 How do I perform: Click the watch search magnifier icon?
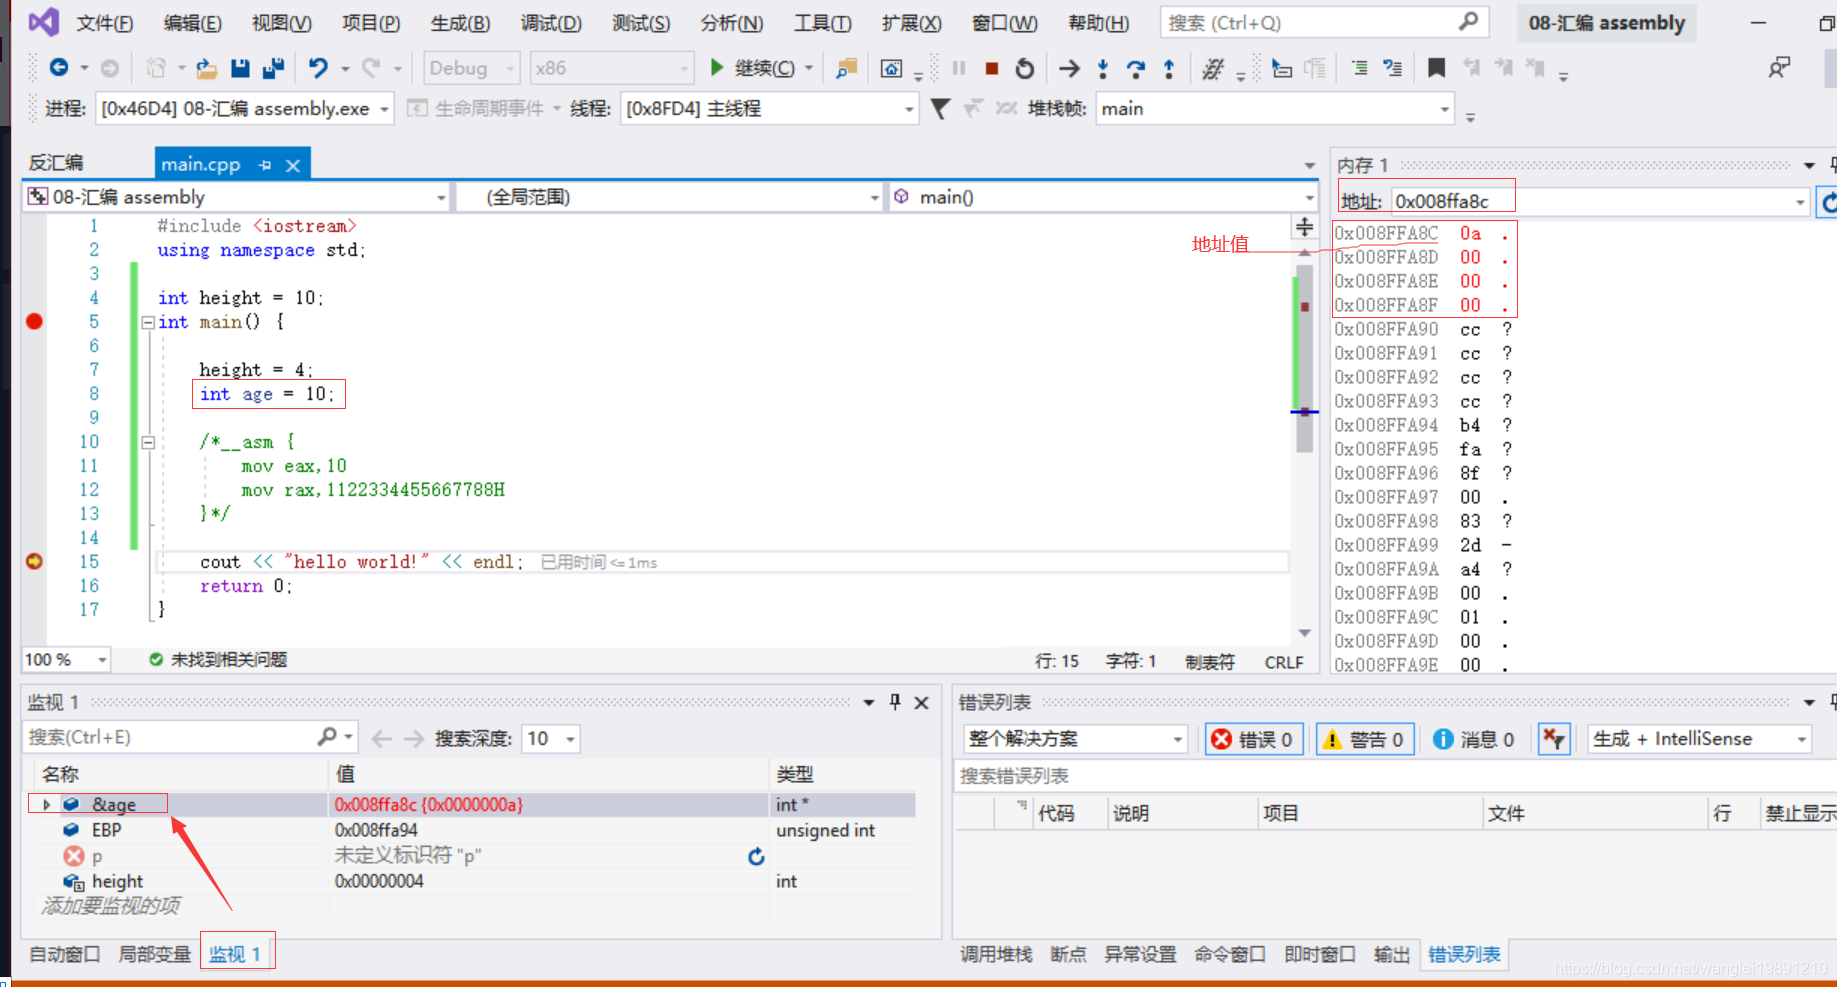click(327, 737)
